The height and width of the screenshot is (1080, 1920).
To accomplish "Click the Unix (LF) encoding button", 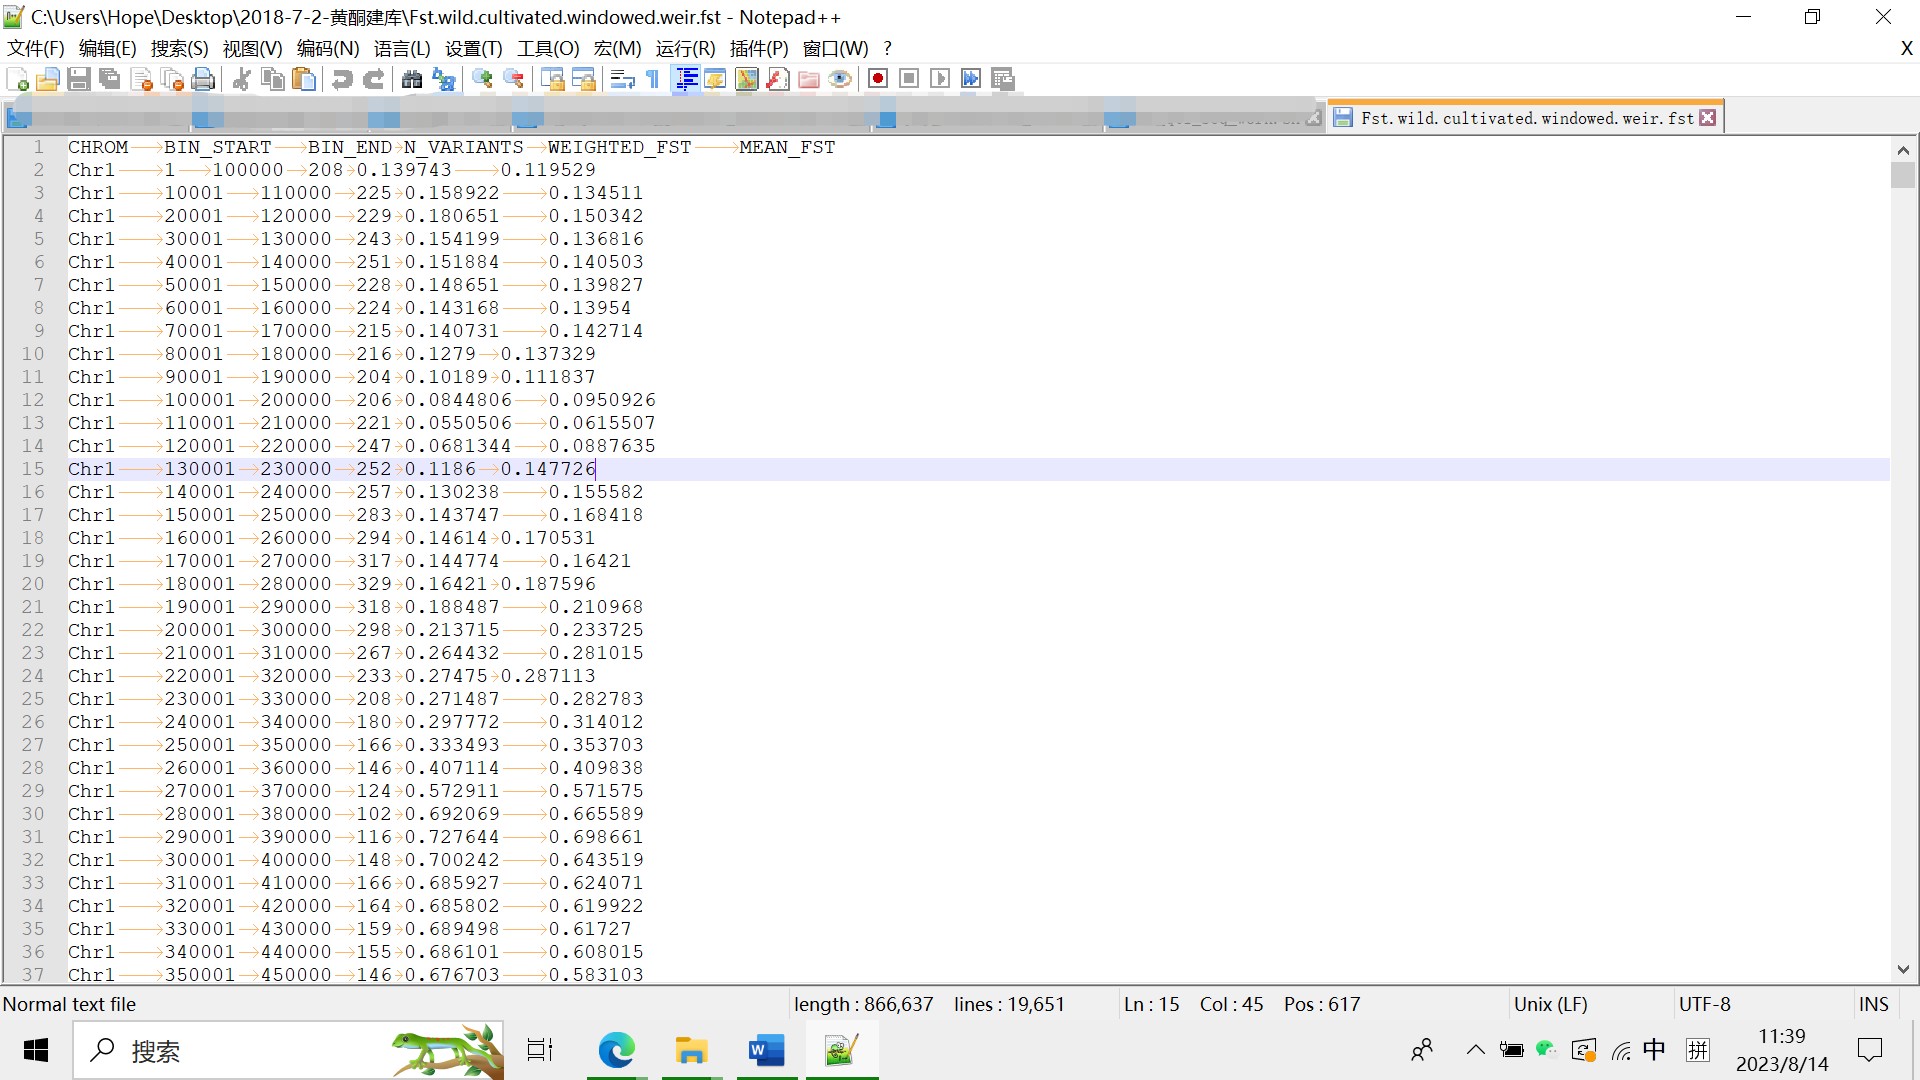I will (1549, 1004).
